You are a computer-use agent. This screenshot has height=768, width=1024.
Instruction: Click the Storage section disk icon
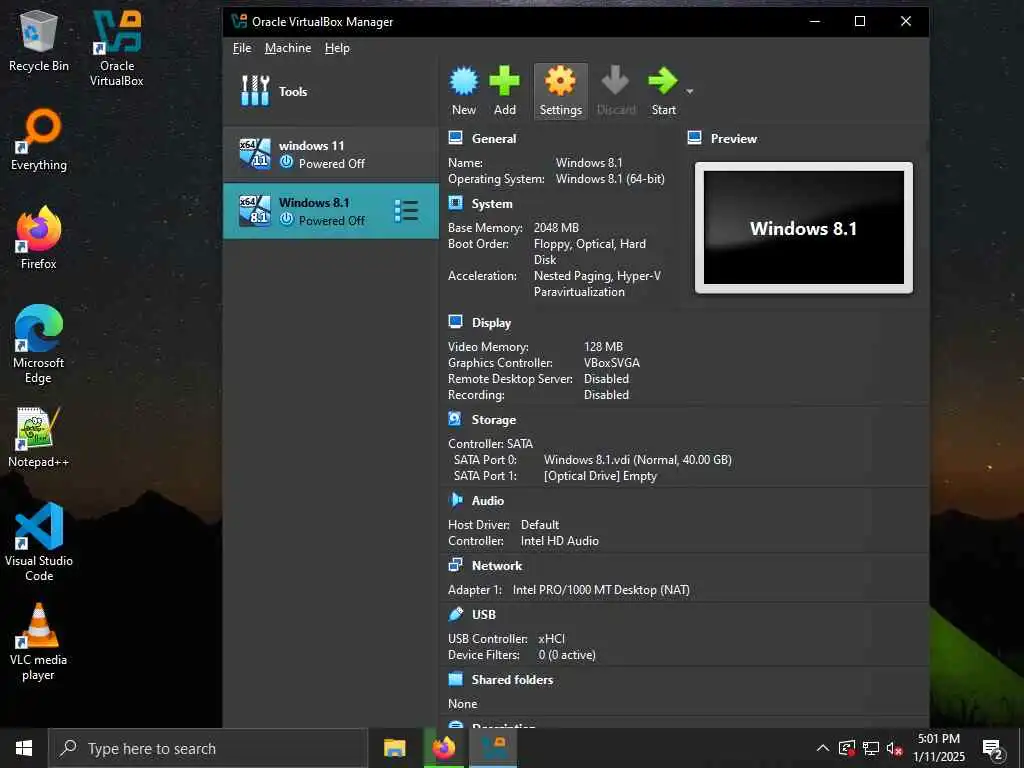(455, 419)
